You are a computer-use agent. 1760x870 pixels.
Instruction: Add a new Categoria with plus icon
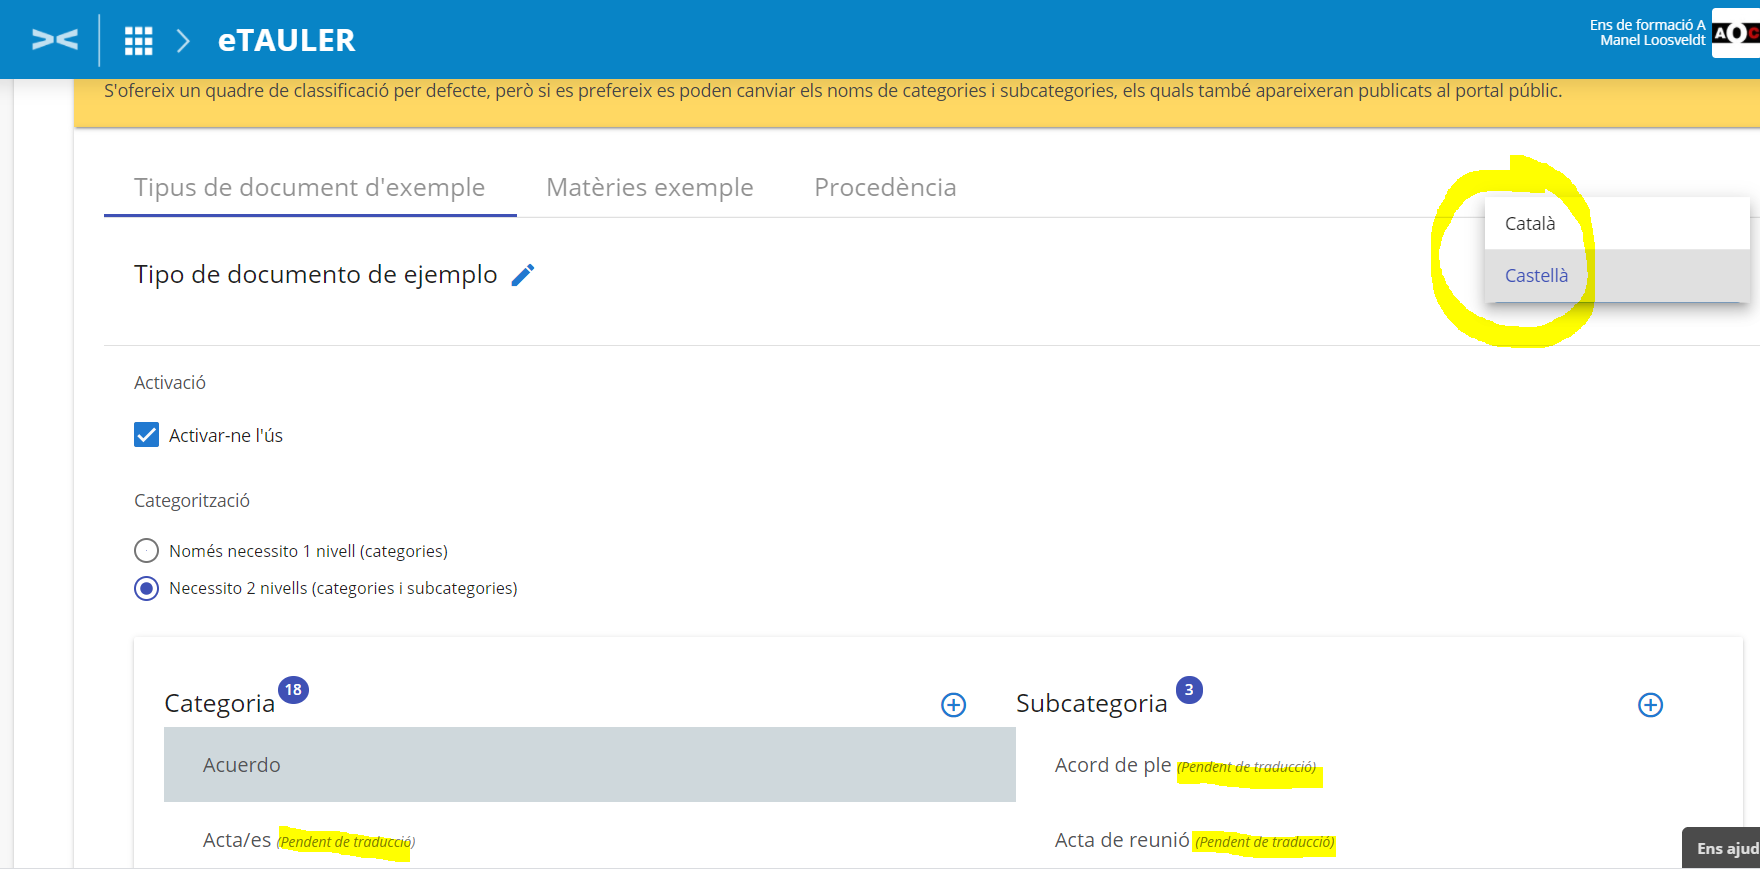[x=953, y=705]
